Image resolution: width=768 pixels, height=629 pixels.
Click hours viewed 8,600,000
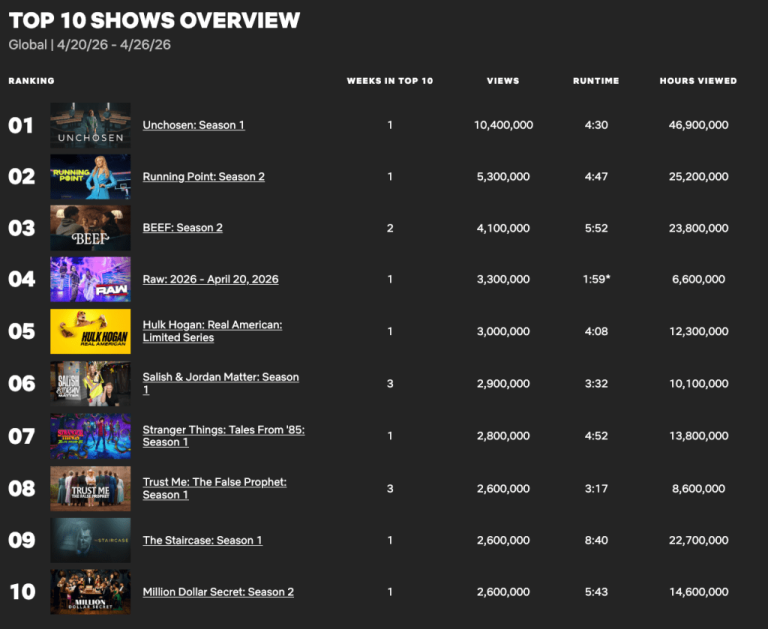pos(698,488)
